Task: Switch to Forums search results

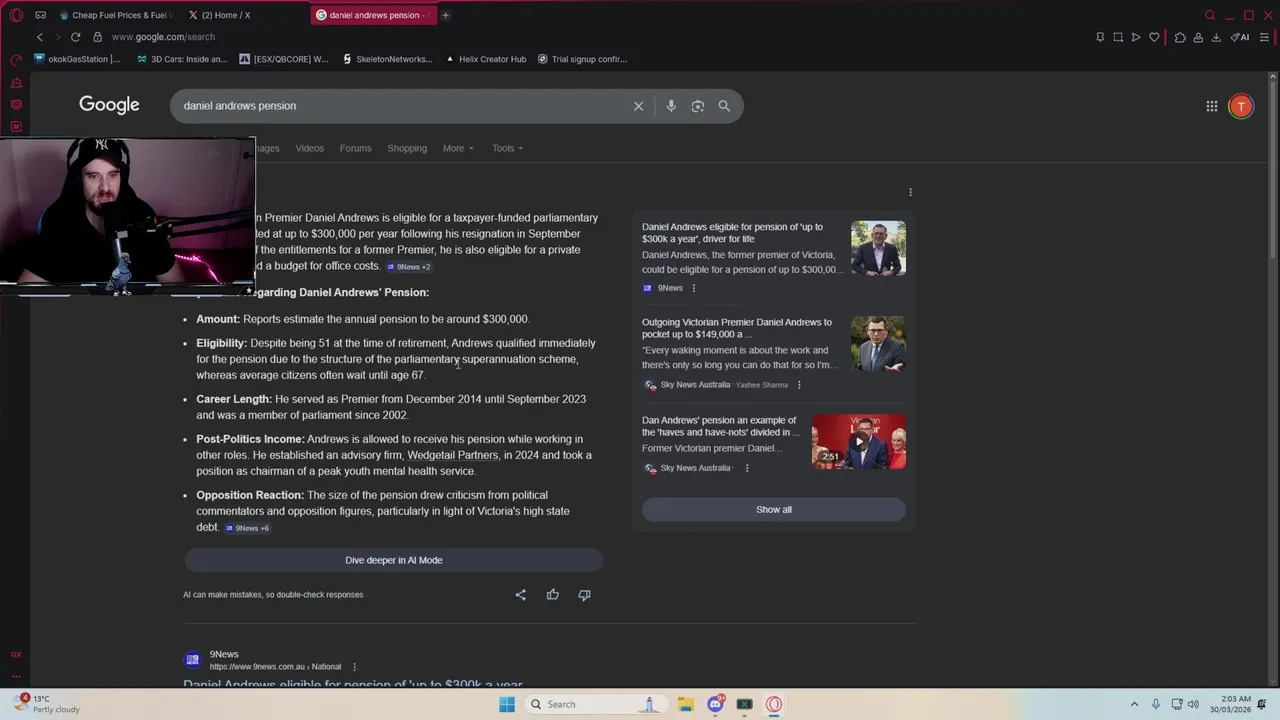Action: 355,148
